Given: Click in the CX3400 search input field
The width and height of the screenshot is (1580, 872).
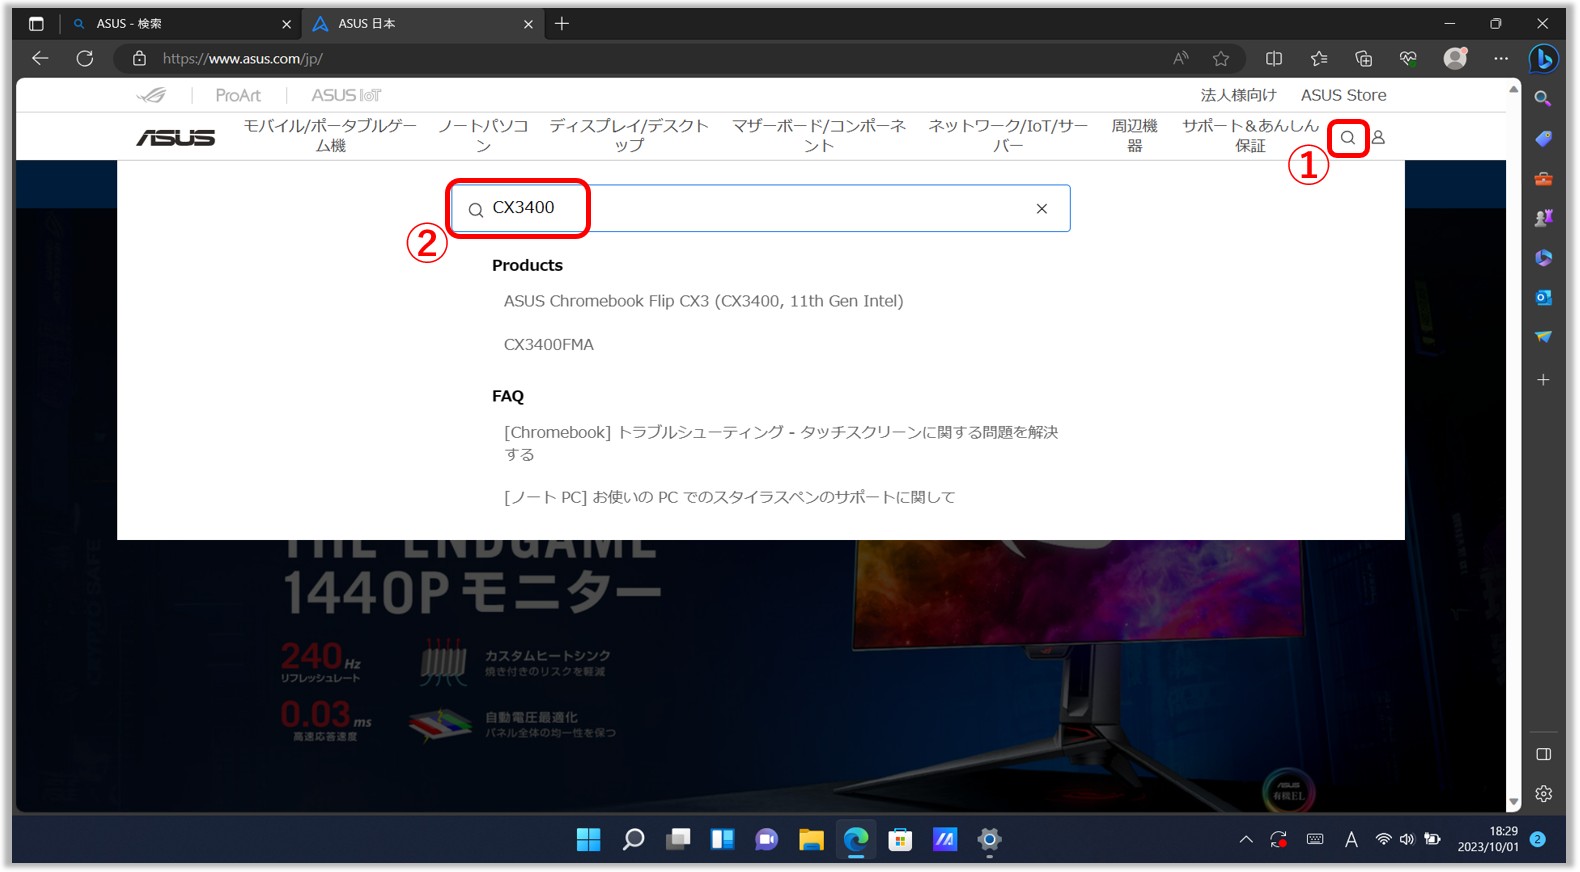Looking at the screenshot, I should click(760, 208).
